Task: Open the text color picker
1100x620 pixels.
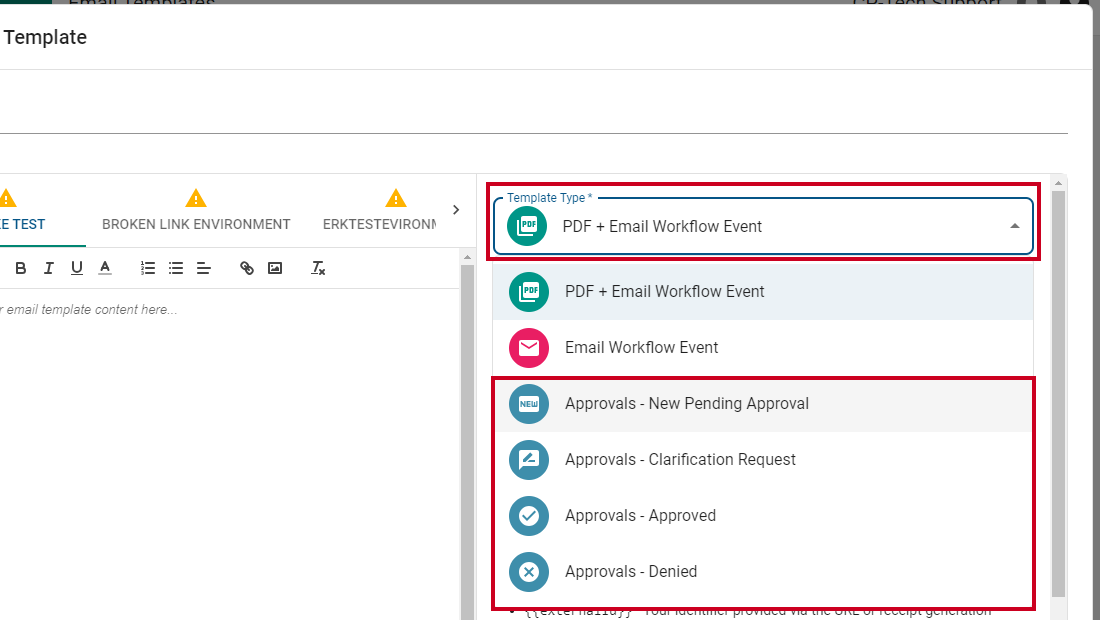Action: [x=105, y=268]
